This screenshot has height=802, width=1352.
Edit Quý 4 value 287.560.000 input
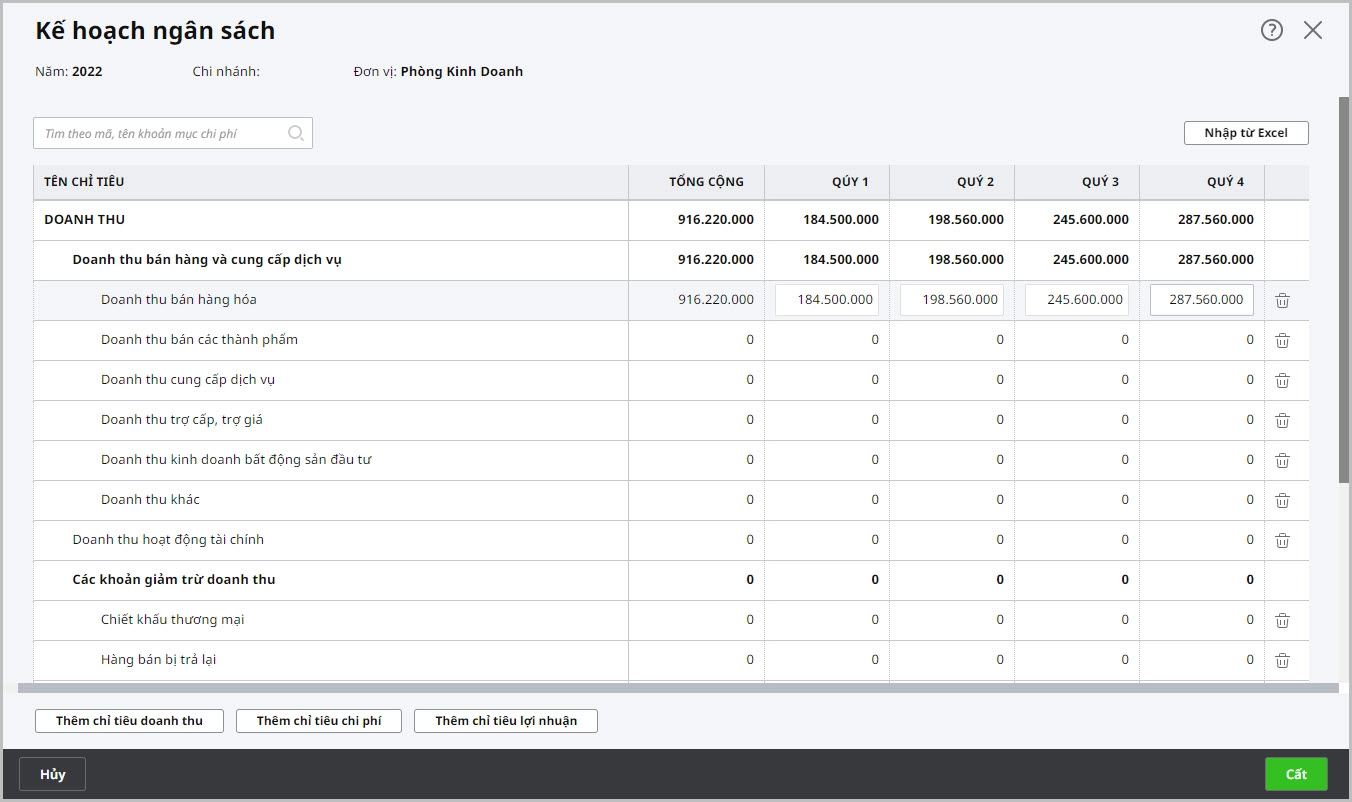1202,300
